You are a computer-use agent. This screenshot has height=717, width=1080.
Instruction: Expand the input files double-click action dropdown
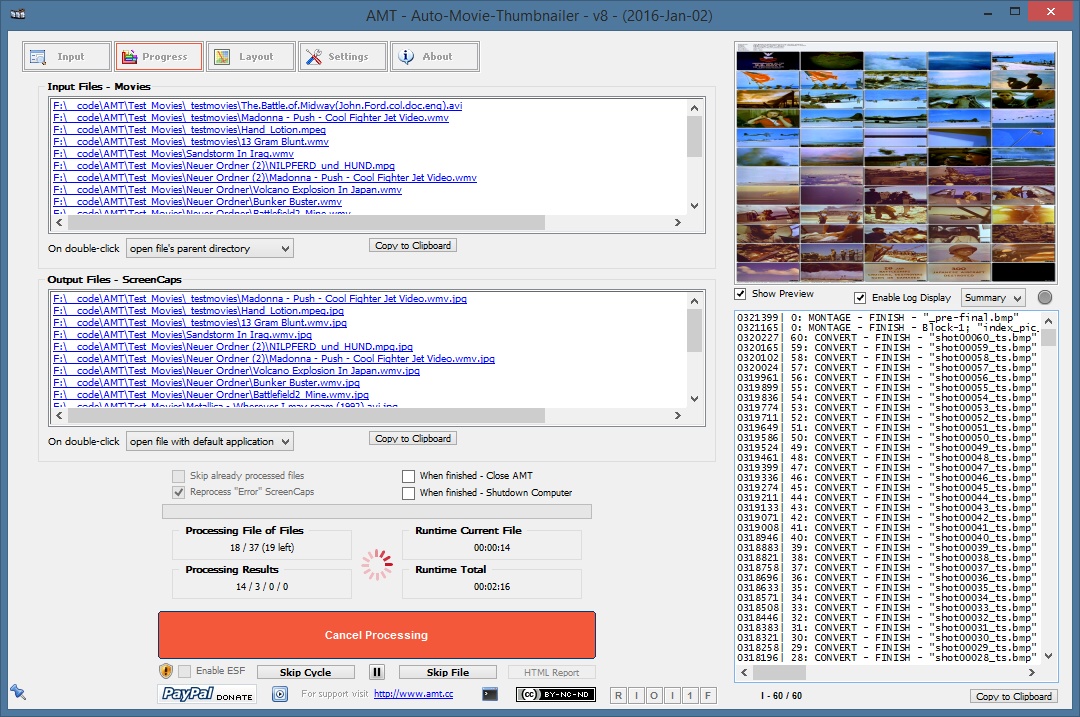click(x=210, y=248)
